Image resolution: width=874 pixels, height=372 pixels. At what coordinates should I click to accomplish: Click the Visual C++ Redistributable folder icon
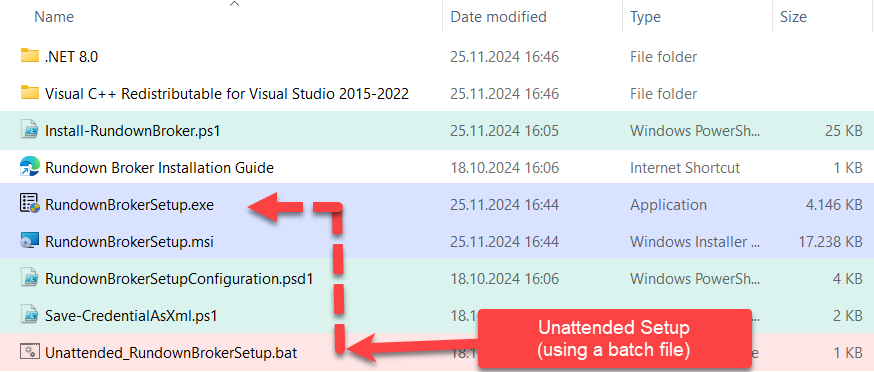click(29, 93)
